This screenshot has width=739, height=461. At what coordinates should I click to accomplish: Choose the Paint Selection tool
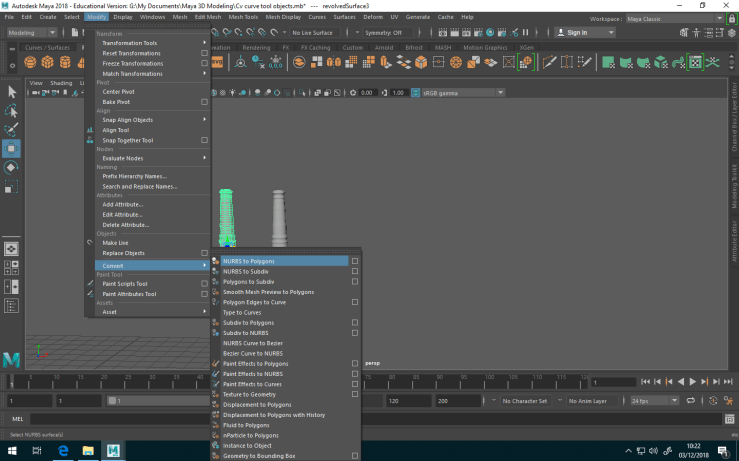12,130
